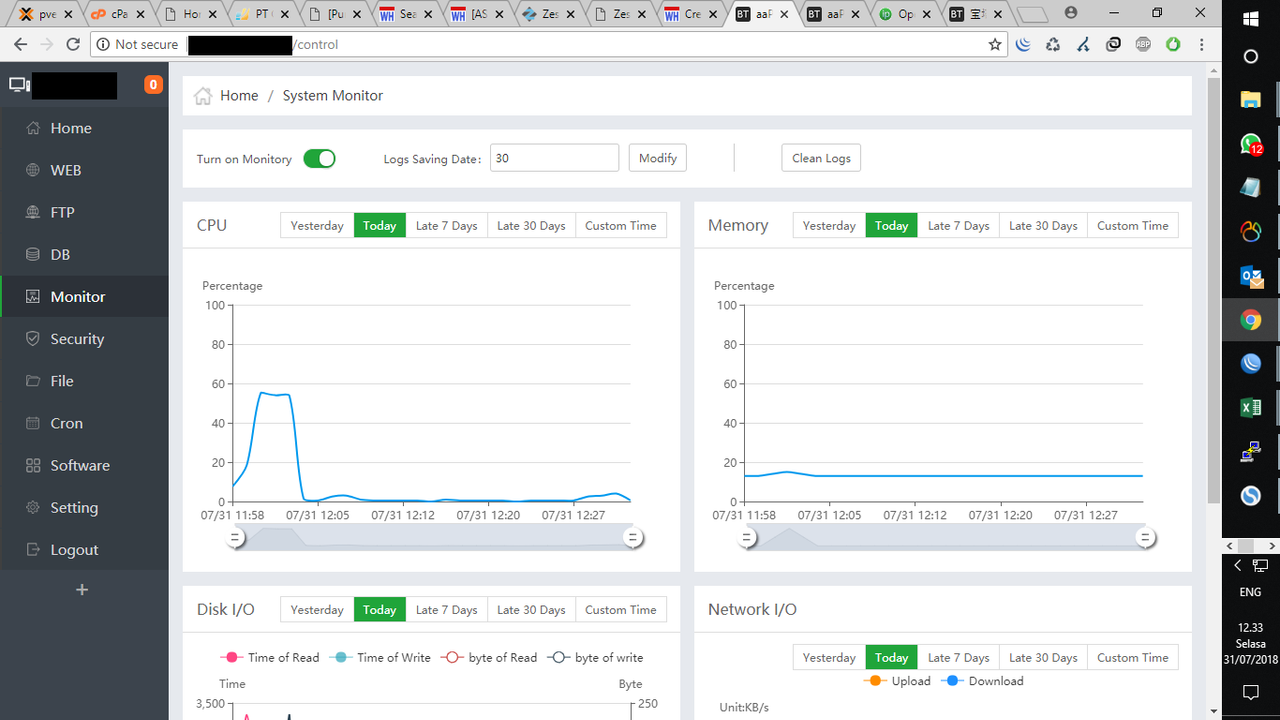This screenshot has width=1280, height=720.
Task: Open the Chrome three-dot menu
Action: coord(1202,44)
